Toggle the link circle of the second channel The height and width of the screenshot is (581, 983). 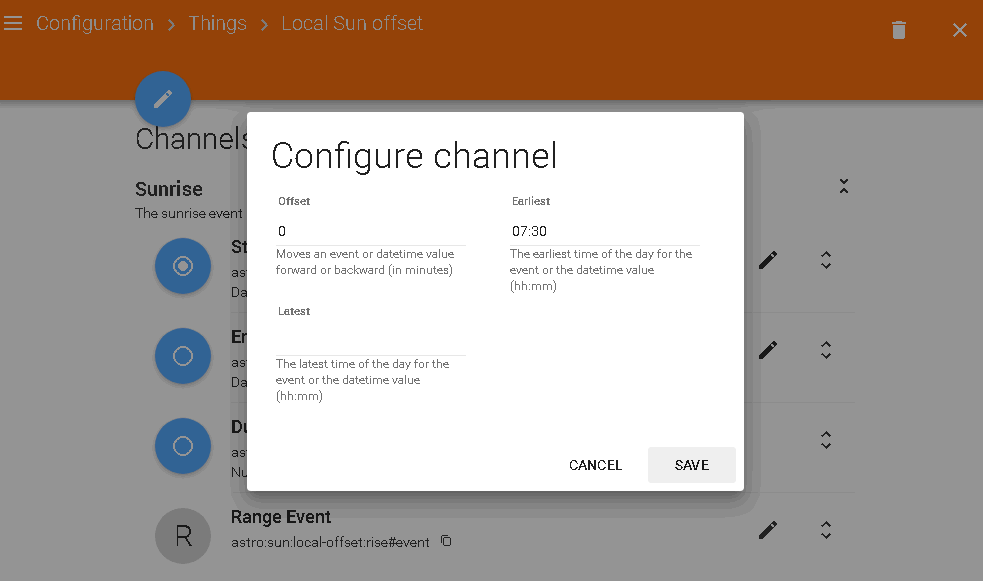point(183,356)
